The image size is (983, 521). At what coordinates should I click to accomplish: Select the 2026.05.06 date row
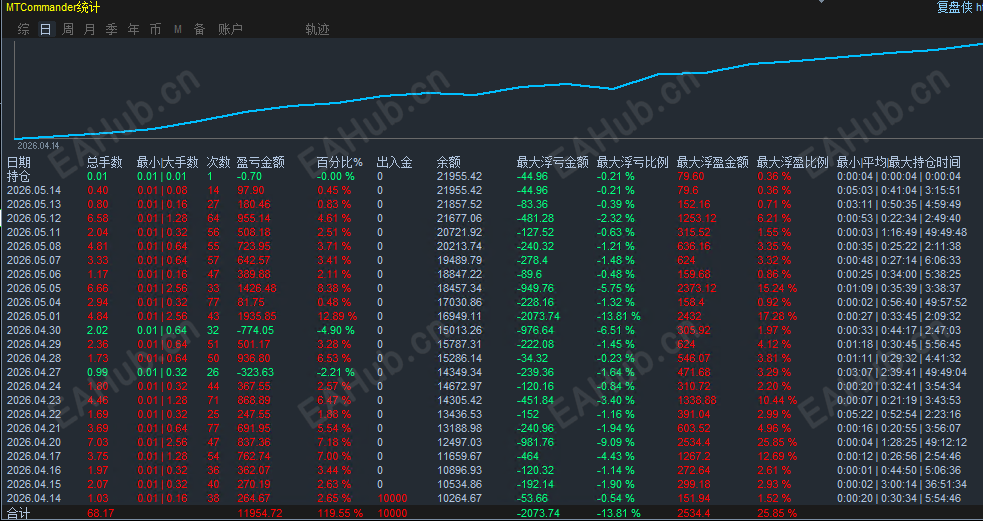[33, 274]
